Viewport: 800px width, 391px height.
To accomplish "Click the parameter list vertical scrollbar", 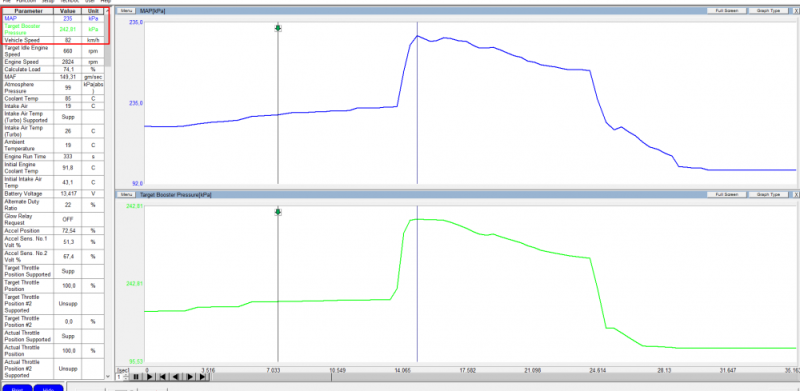I will tap(108, 194).
